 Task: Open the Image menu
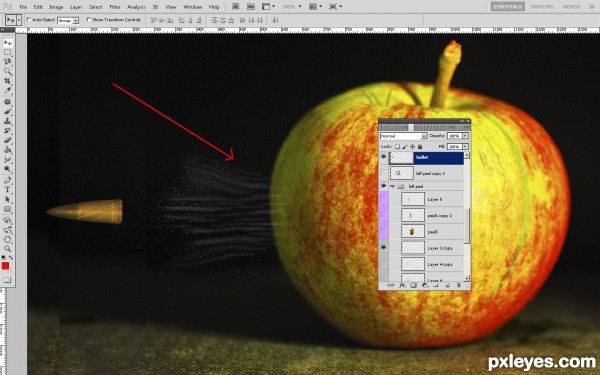pyautogui.click(x=56, y=7)
